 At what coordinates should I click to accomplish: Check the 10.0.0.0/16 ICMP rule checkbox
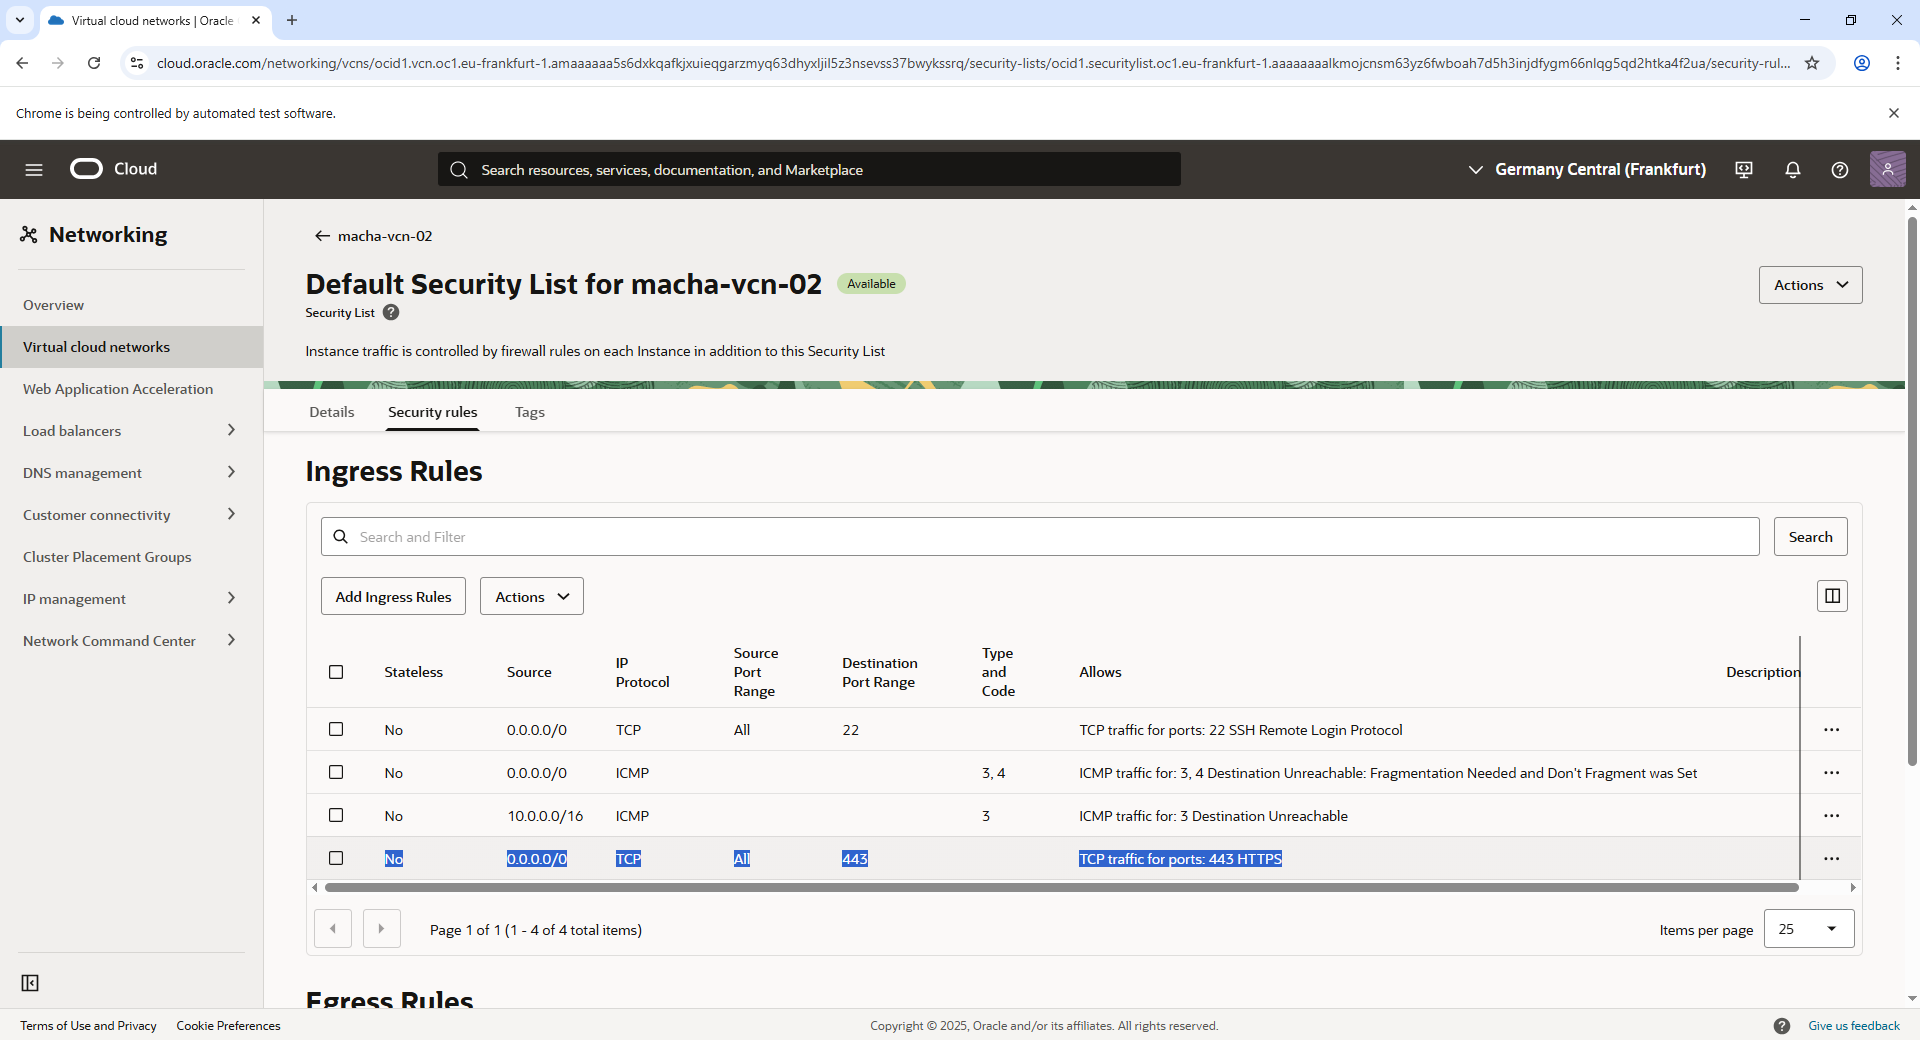pos(336,816)
